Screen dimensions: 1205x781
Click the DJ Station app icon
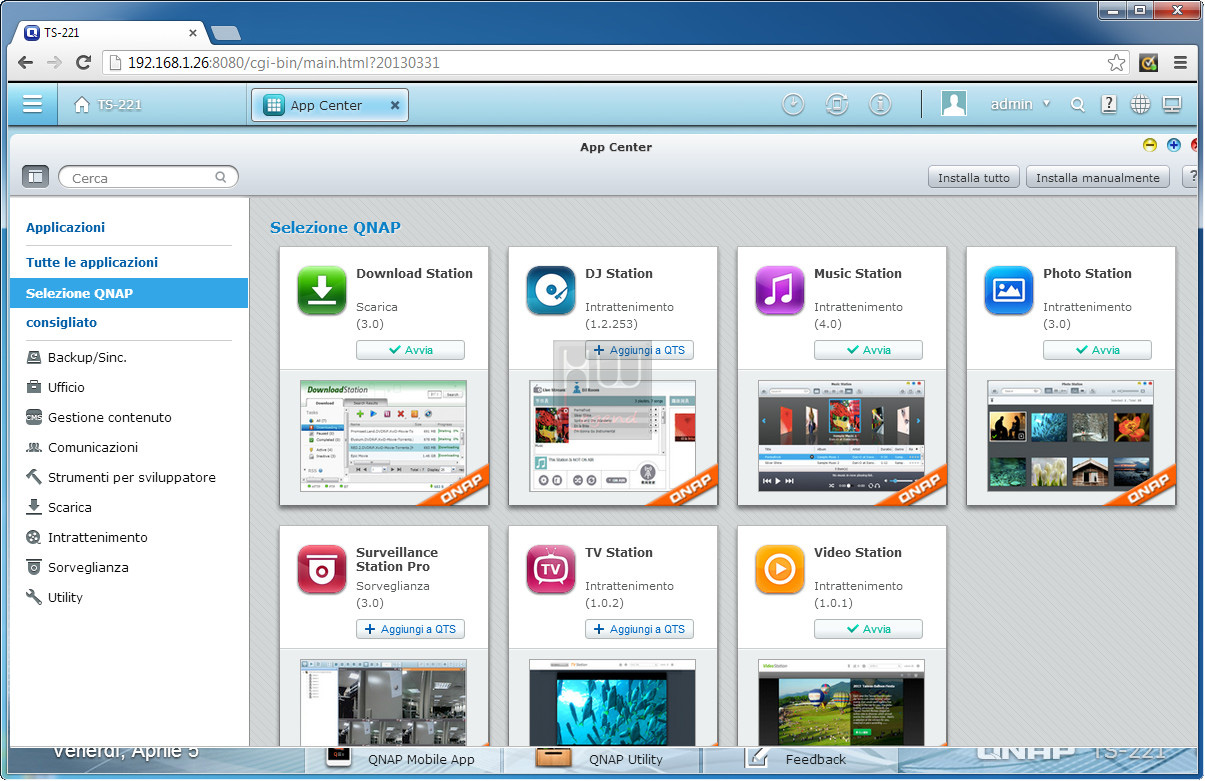pyautogui.click(x=551, y=291)
